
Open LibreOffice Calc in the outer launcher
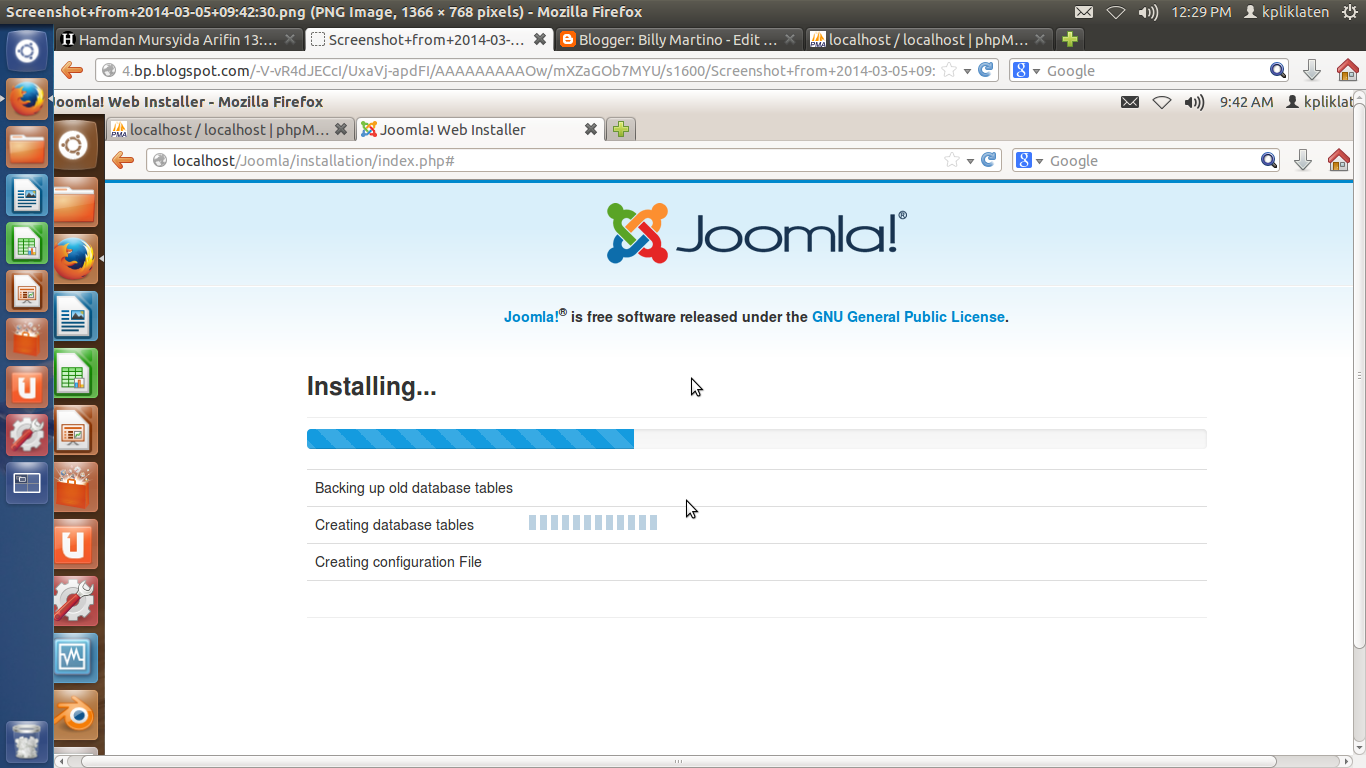(27, 243)
